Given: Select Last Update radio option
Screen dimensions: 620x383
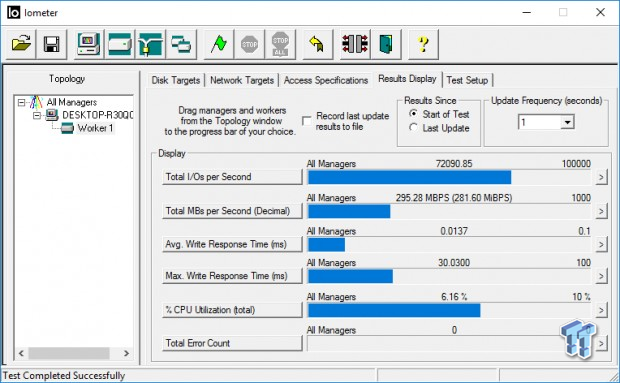Looking at the screenshot, I should (413, 128).
